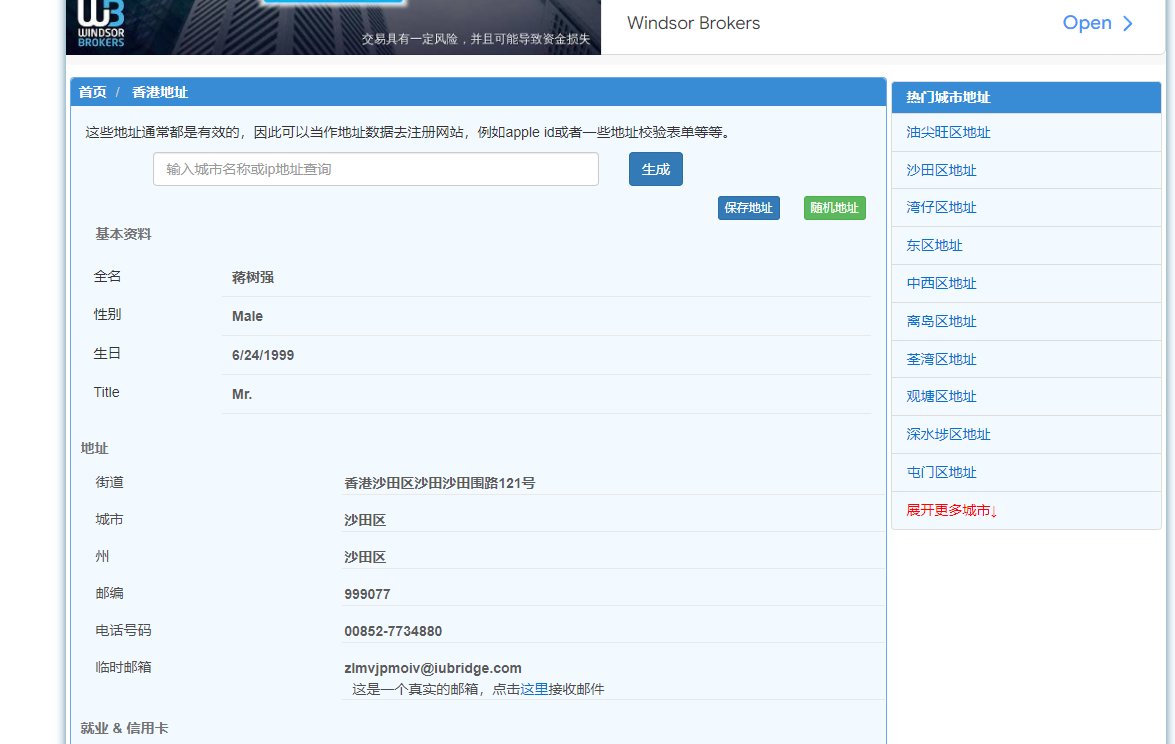Open 荃湾区地址 from the sidebar

coord(940,359)
